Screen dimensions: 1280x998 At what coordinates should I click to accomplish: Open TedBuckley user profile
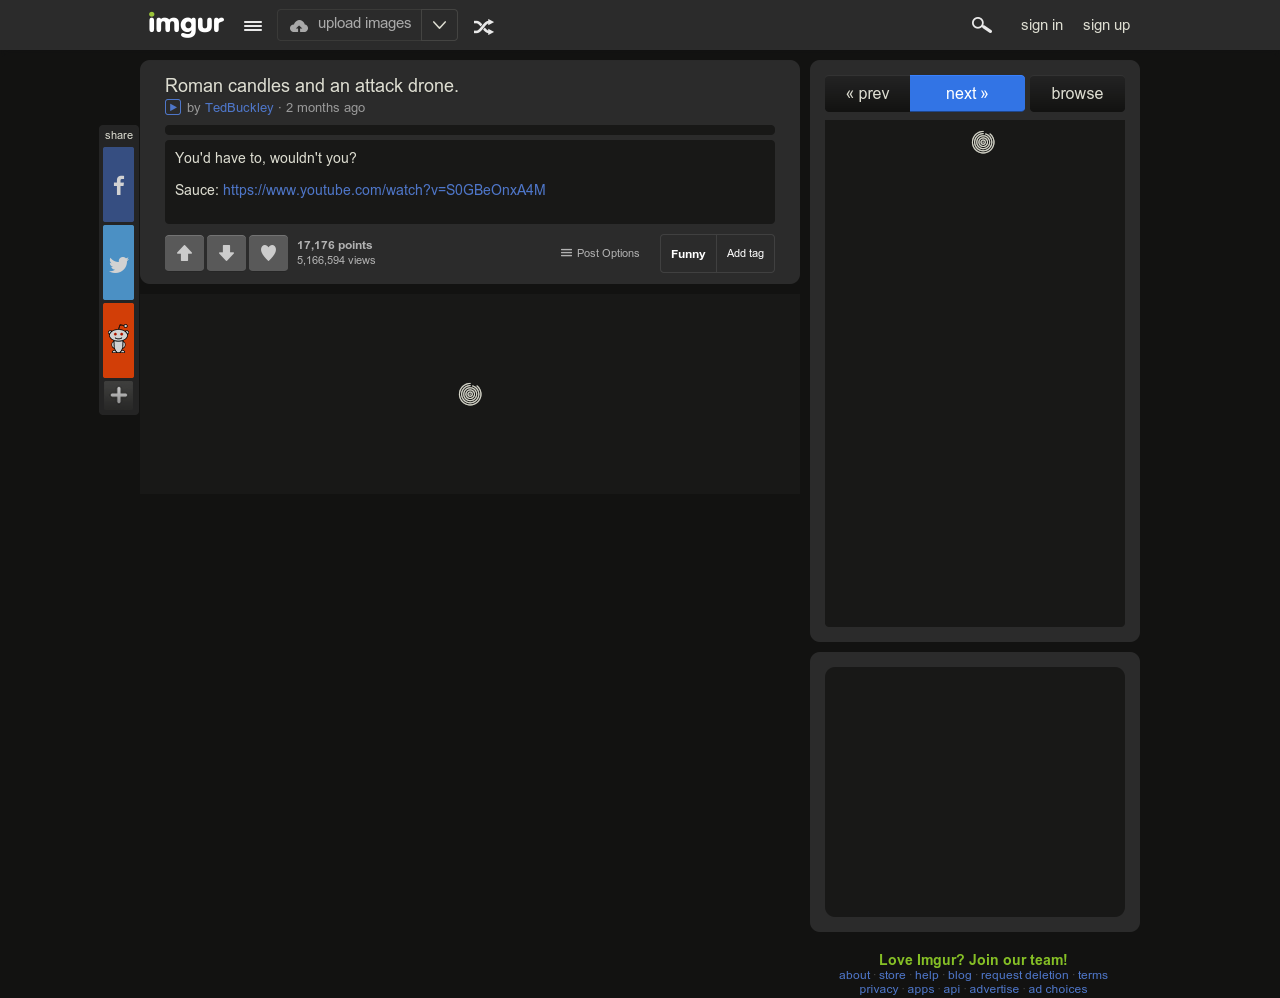pos(239,108)
